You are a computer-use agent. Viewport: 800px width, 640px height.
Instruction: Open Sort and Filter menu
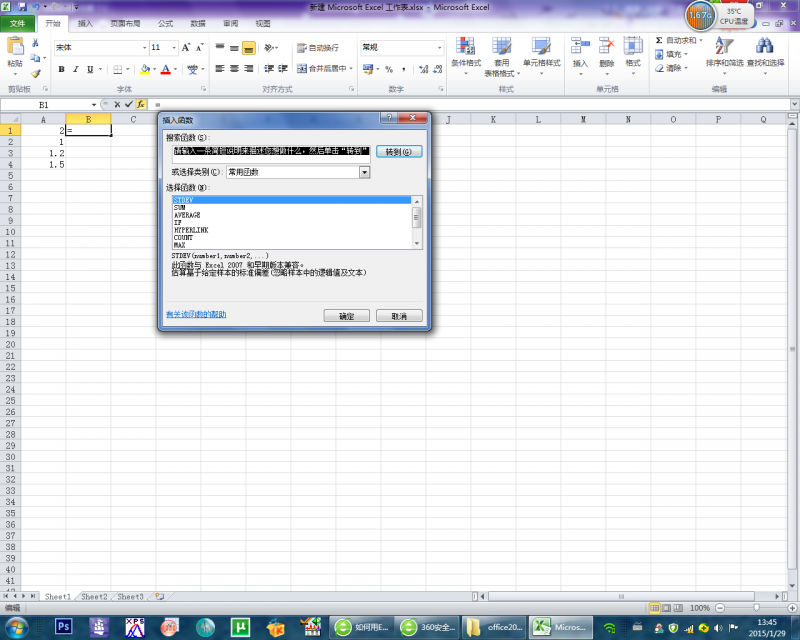(724, 54)
